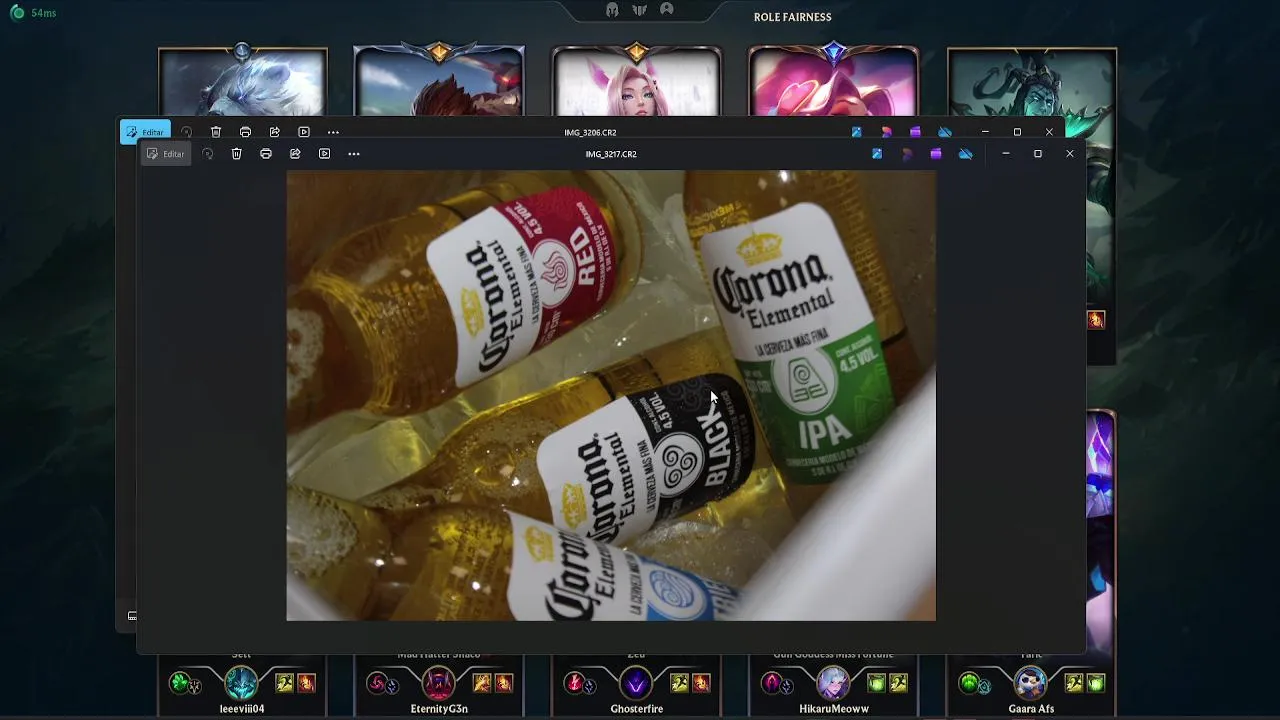Click the 54ms ping indicator
This screenshot has height=720, width=1280.
coord(33,13)
